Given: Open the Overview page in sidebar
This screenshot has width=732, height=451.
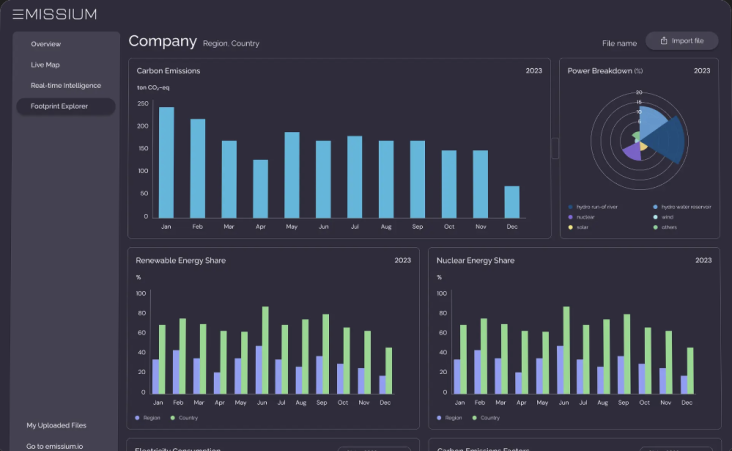Looking at the screenshot, I should tap(46, 44).
